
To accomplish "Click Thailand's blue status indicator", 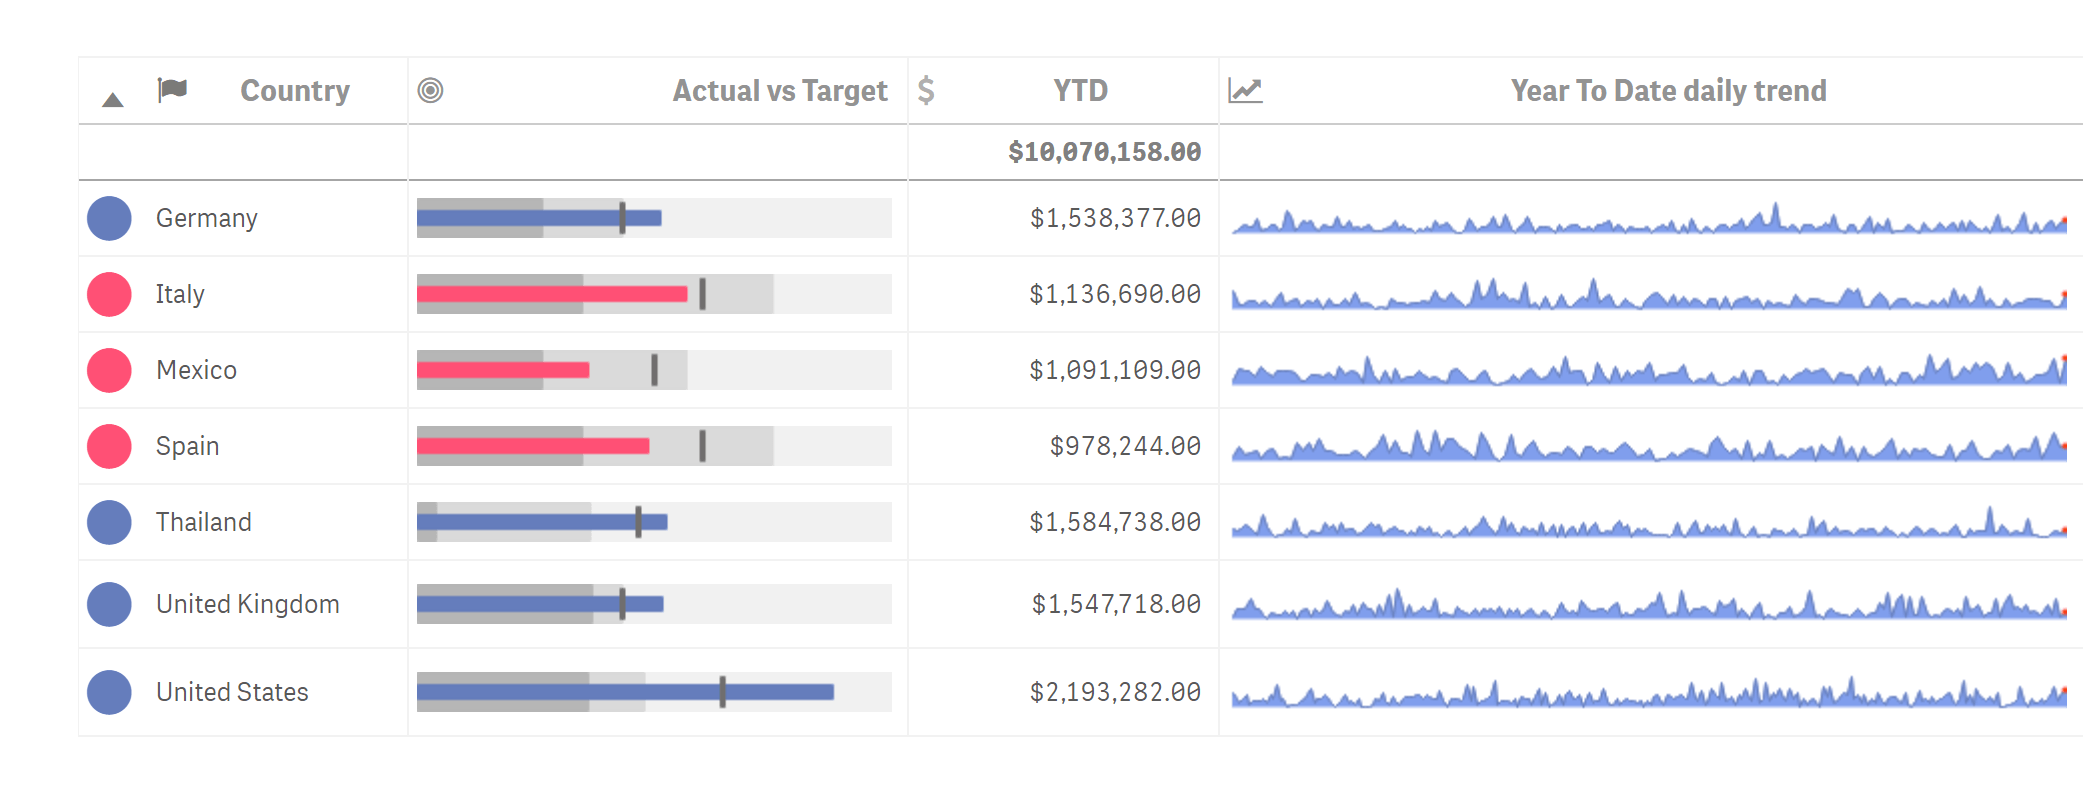I will coord(109,522).
